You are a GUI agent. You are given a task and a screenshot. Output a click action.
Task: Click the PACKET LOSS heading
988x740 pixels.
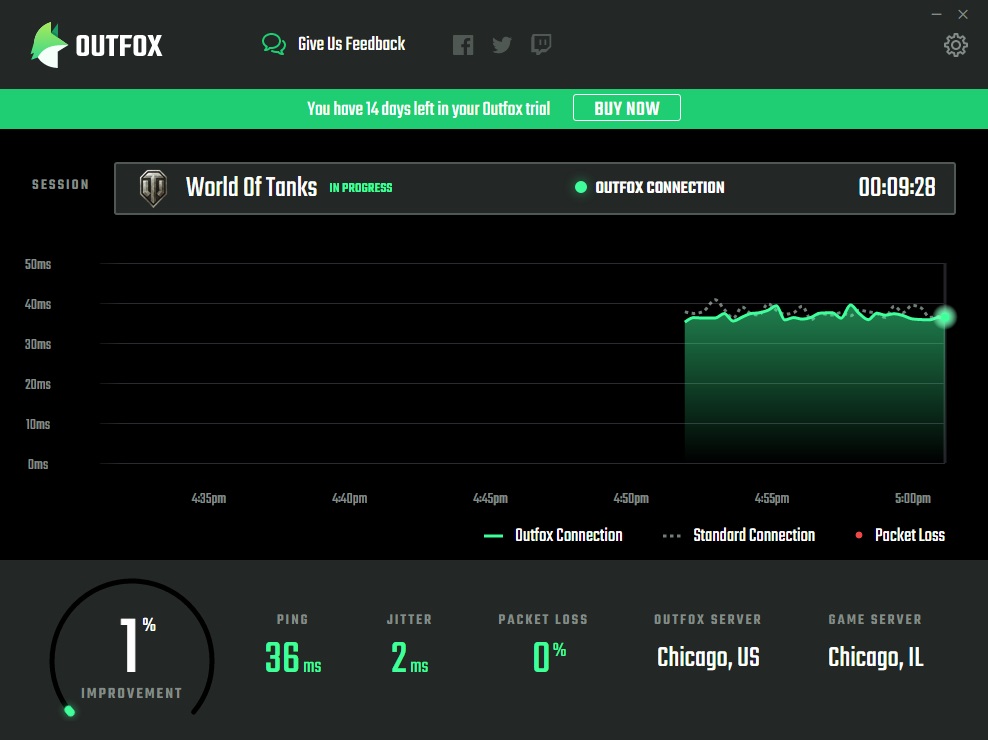[x=543, y=619]
